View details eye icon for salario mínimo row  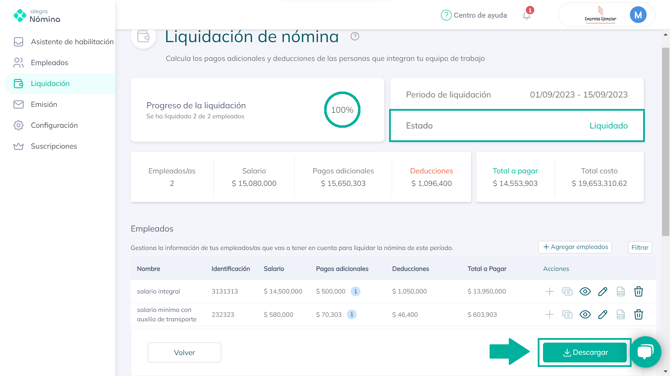585,314
